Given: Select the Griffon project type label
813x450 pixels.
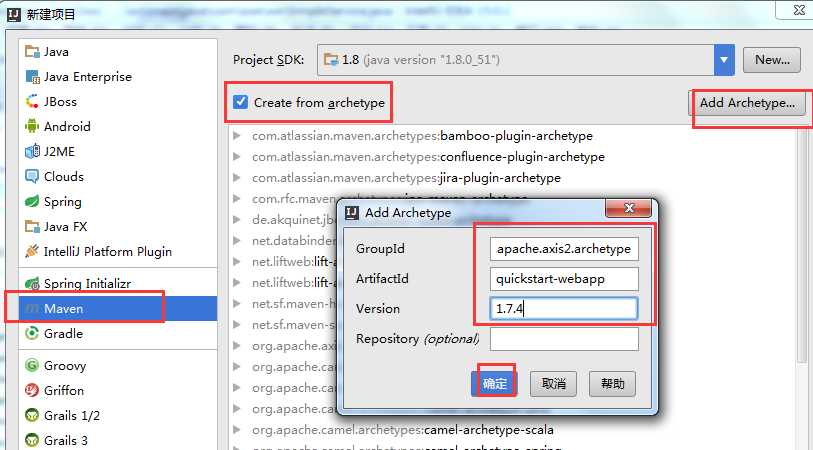Looking at the screenshot, I should coord(64,390).
